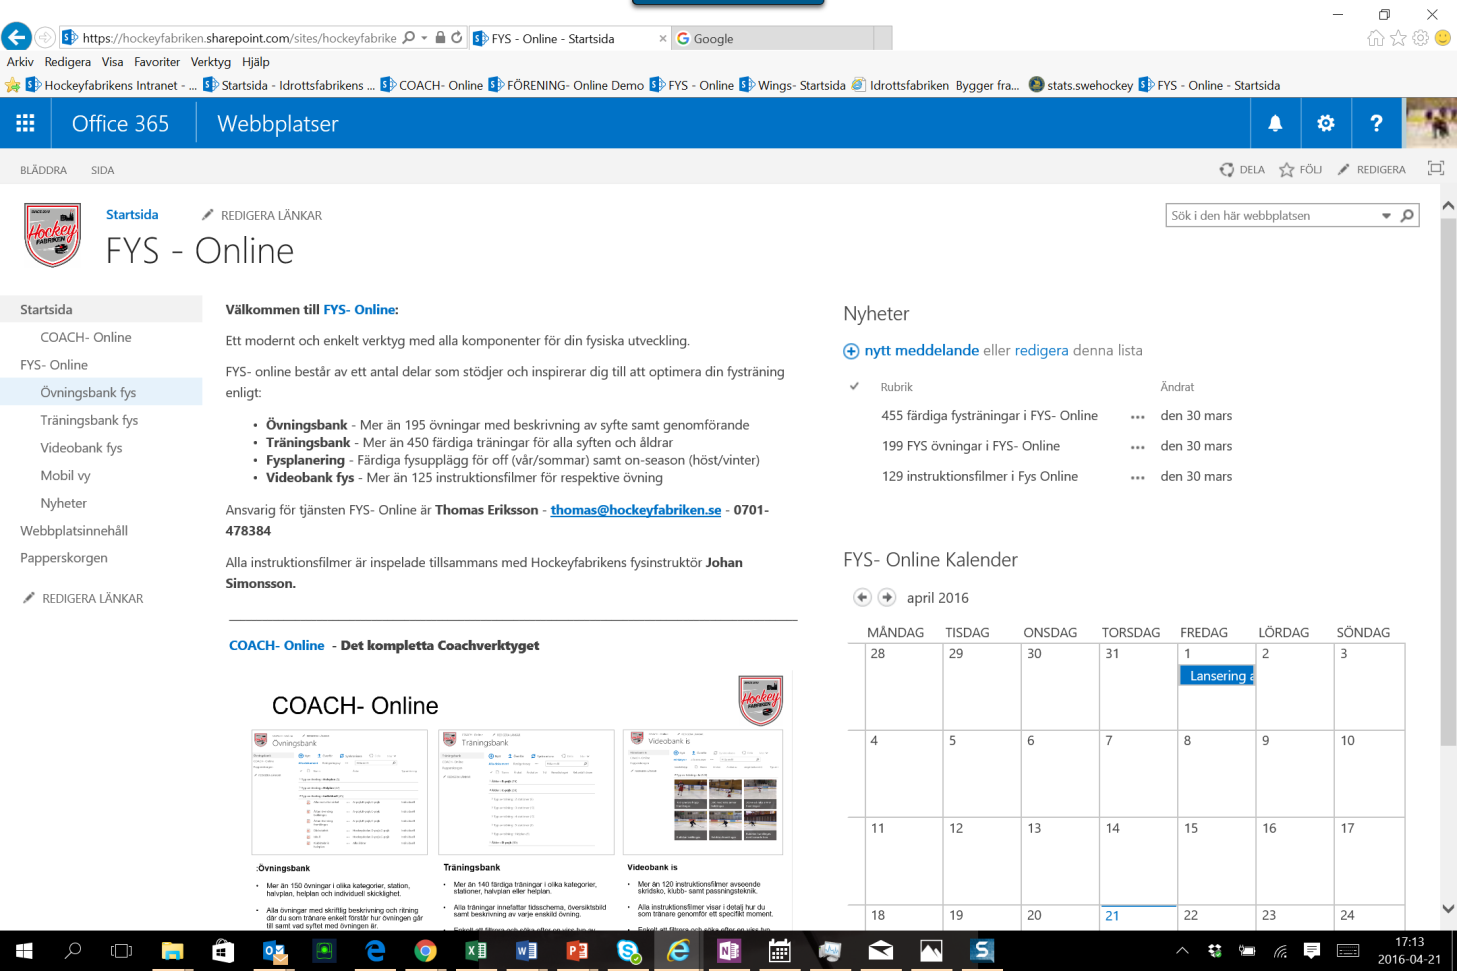
Task: Open the notifications bell
Action: pyautogui.click(x=1275, y=123)
